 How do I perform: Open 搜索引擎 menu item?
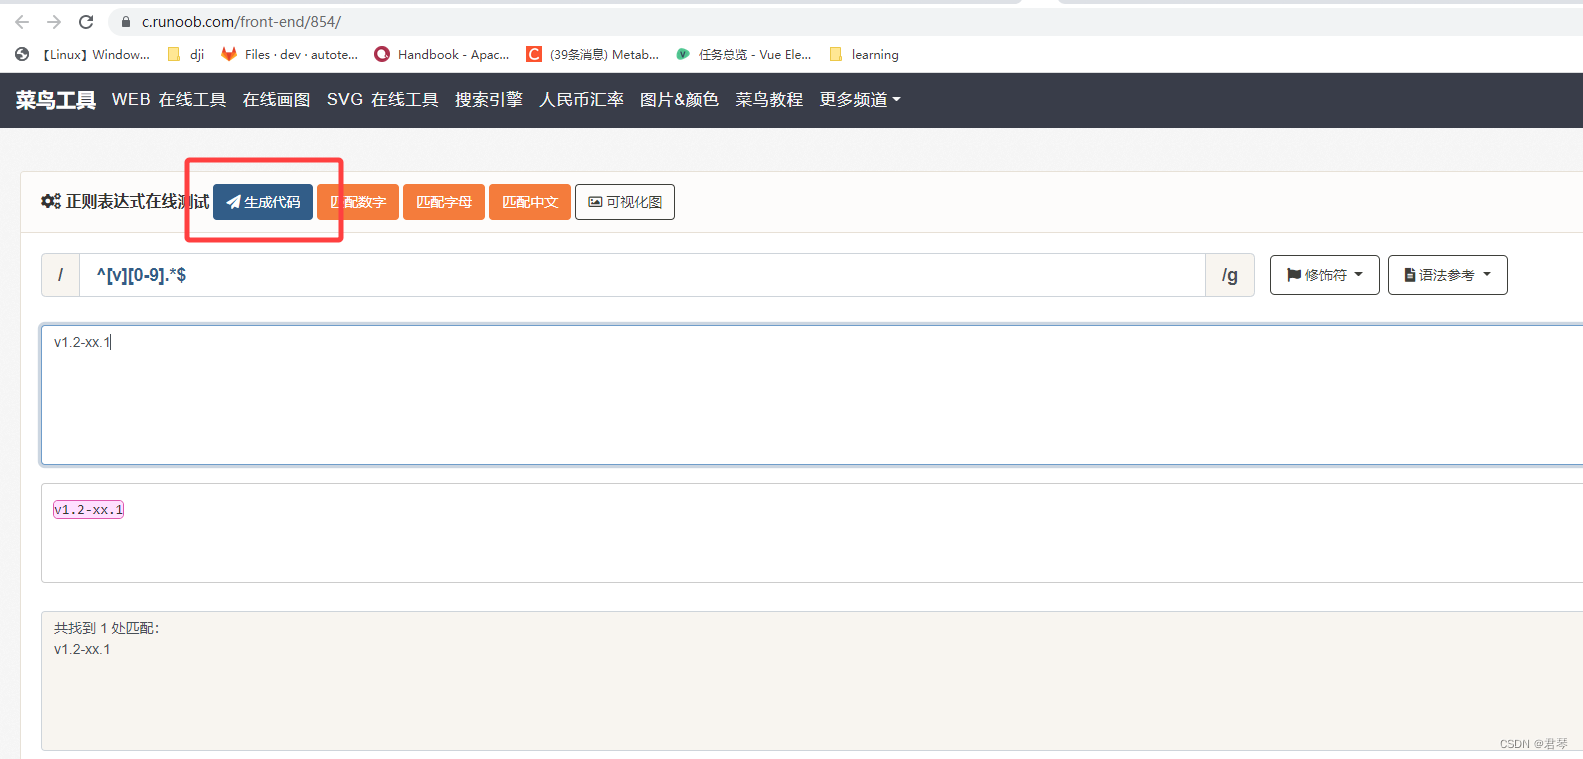(x=489, y=100)
